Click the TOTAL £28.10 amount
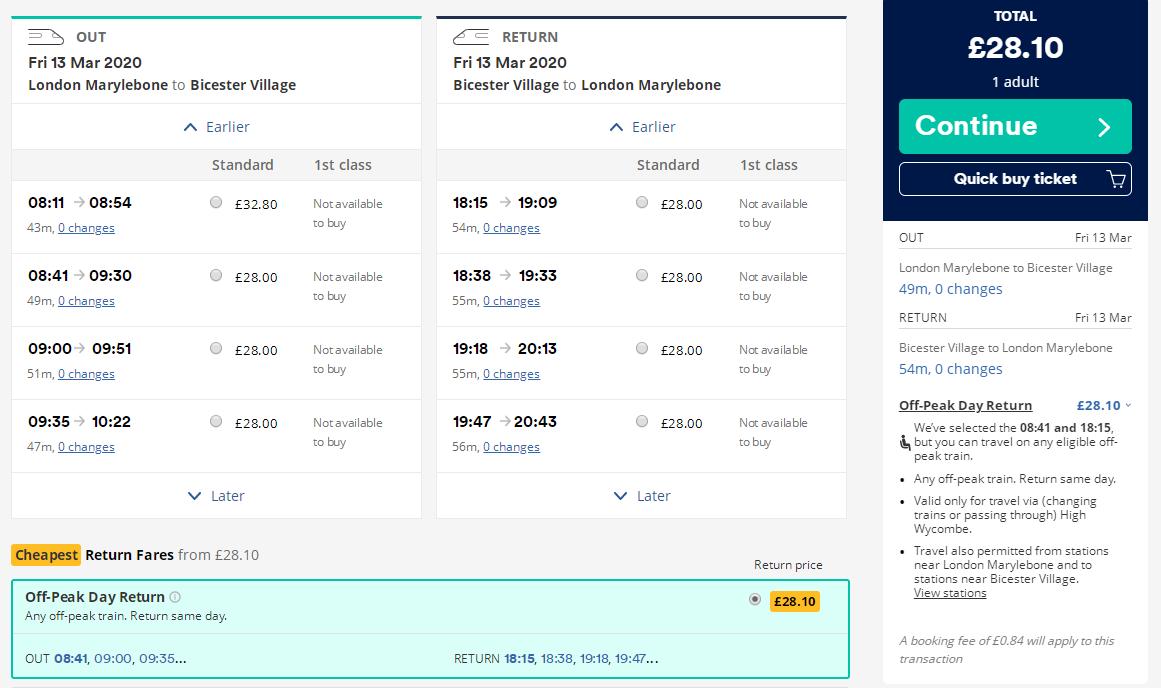Image resolution: width=1161 pixels, height=688 pixels. coord(1015,48)
